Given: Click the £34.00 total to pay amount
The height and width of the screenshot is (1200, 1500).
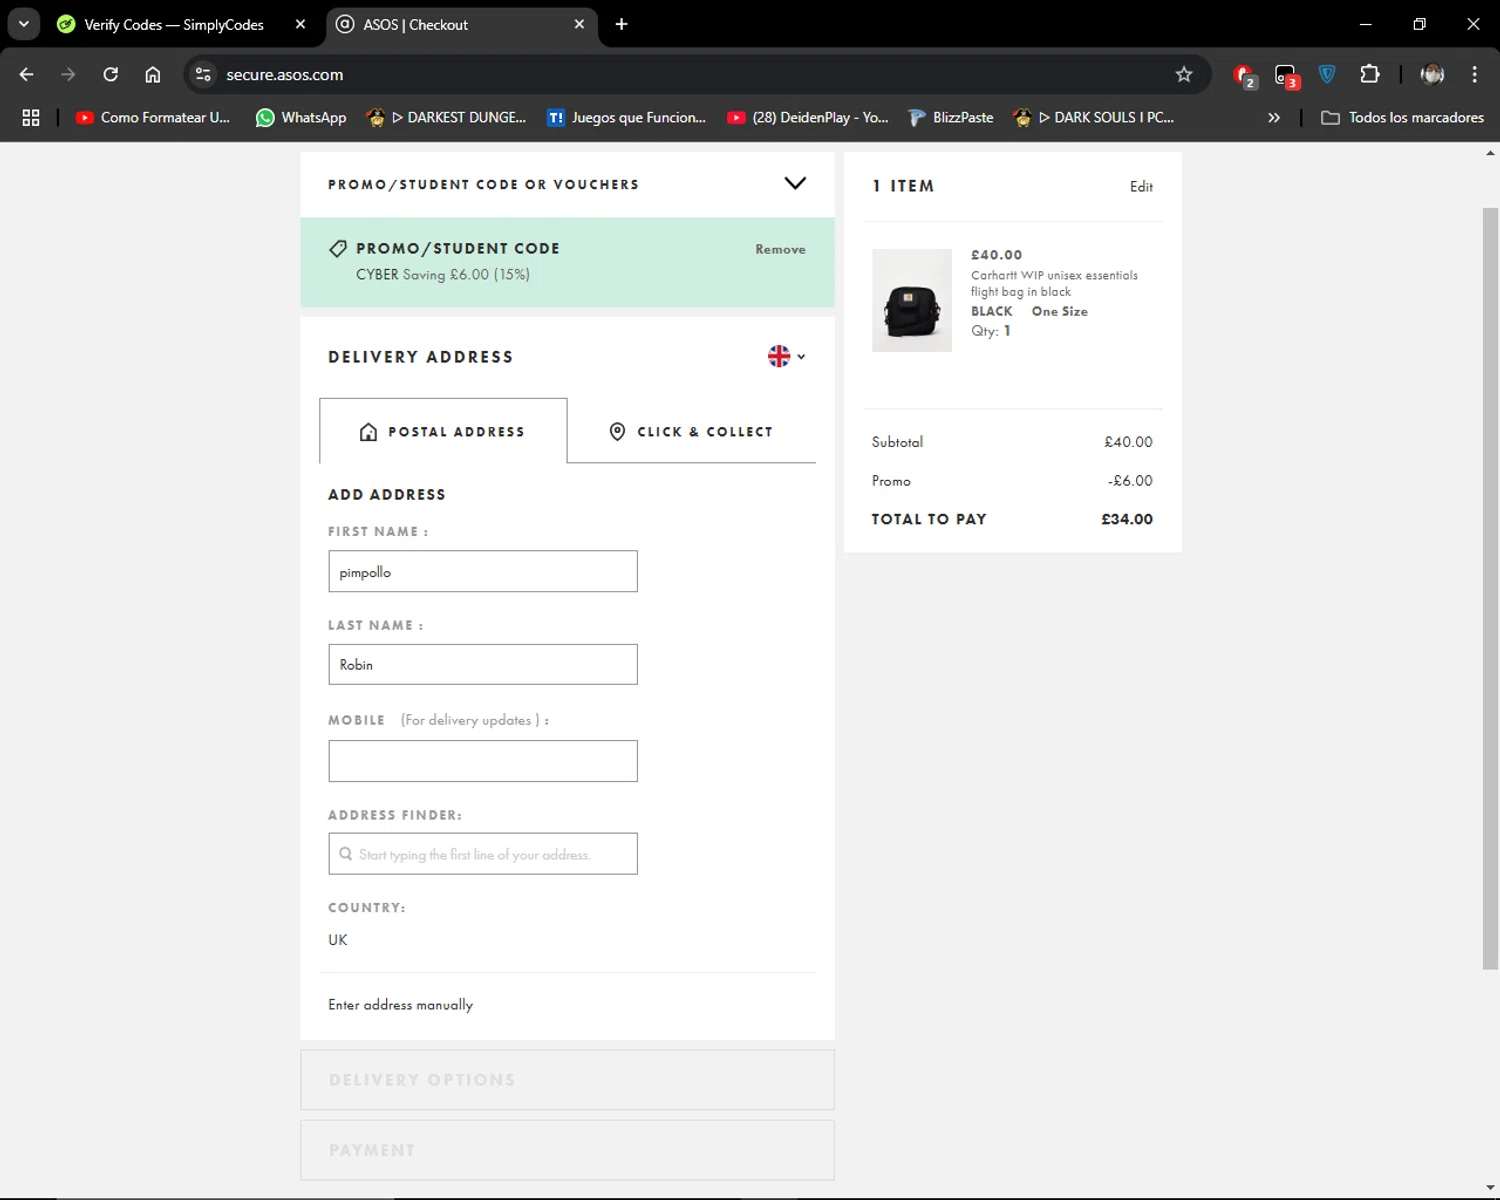Looking at the screenshot, I should click(1127, 519).
